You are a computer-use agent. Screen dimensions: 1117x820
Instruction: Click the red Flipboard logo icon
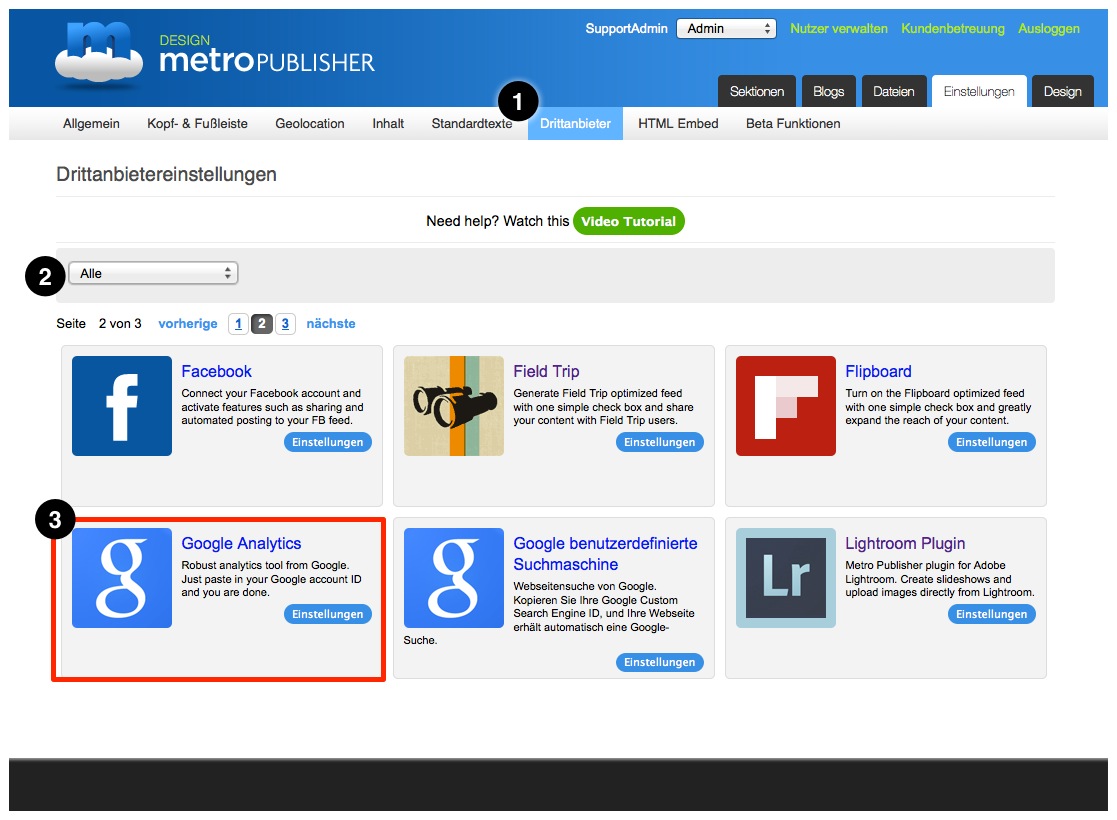(x=786, y=405)
